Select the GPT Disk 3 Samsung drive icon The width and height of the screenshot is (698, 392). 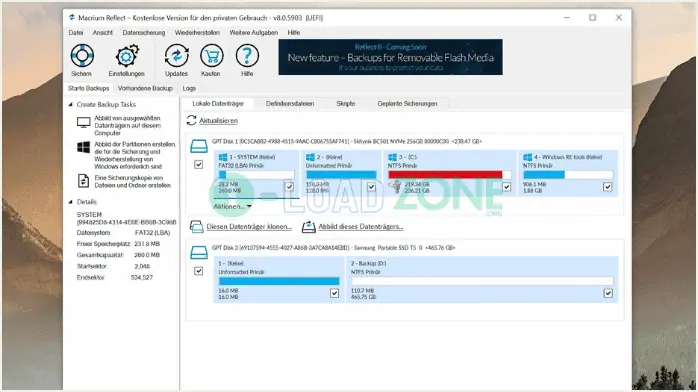pos(199,252)
